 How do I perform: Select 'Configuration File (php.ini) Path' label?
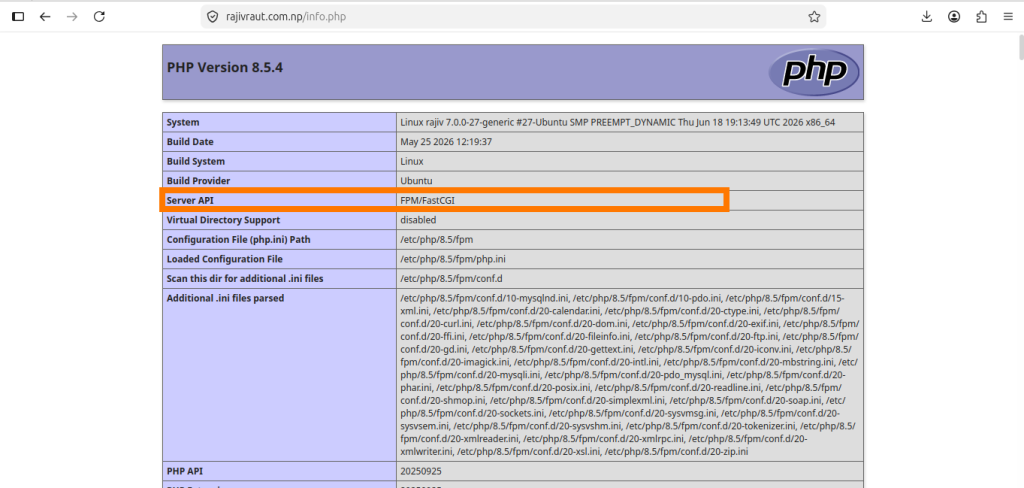click(x=238, y=240)
